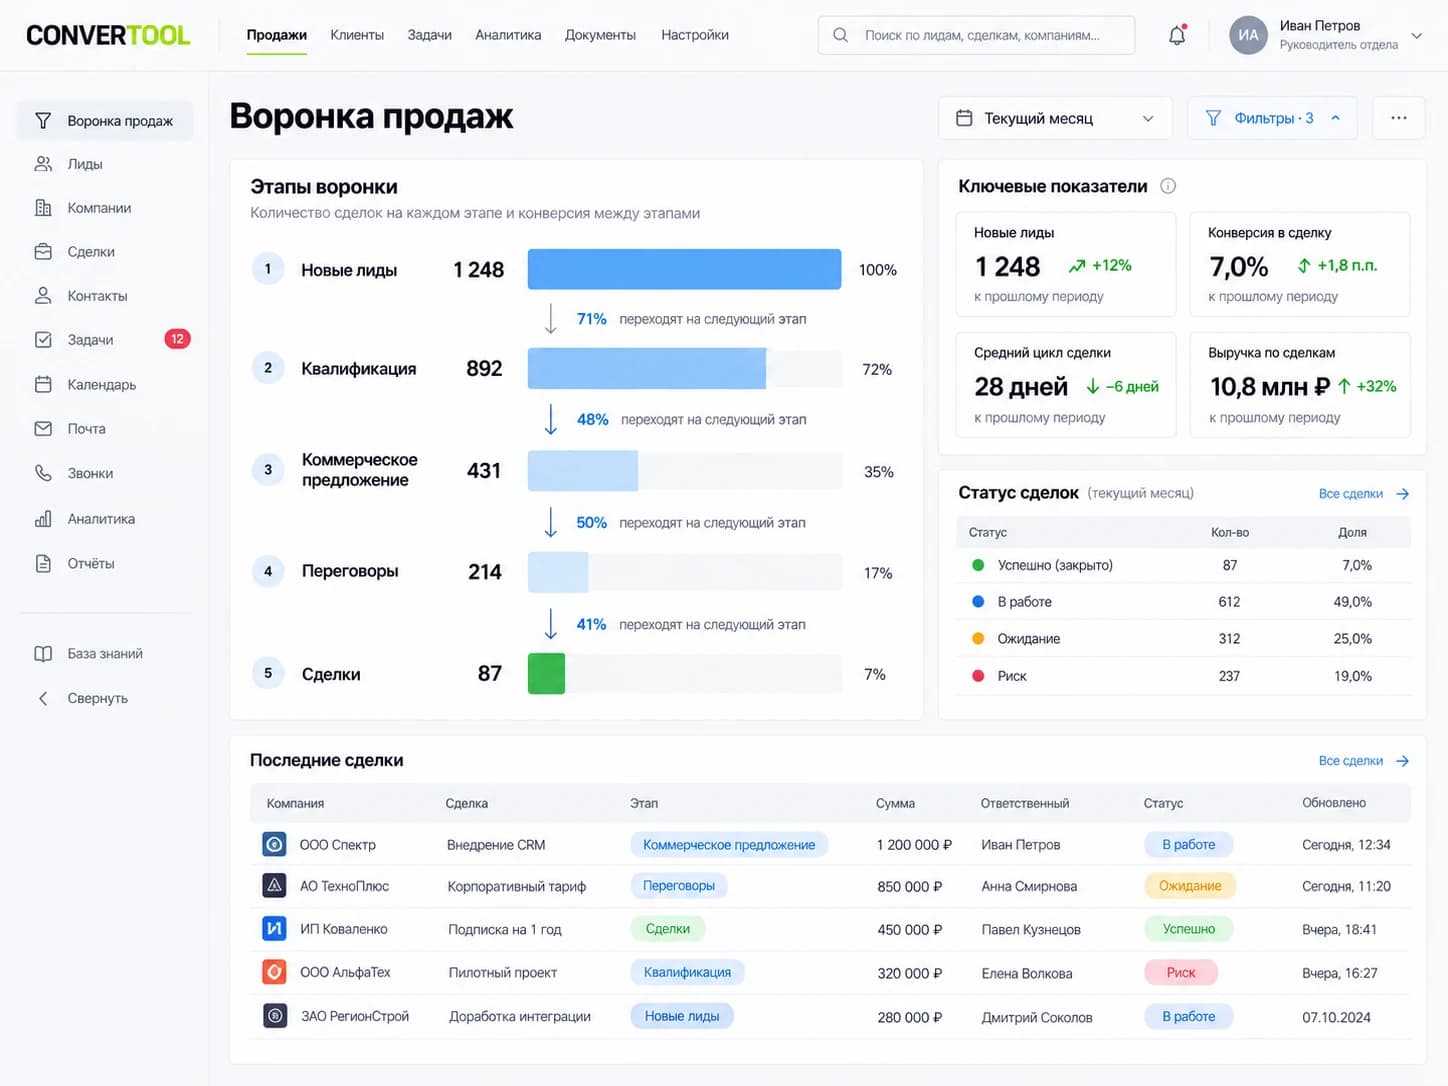Switch to the Документы top tab
The height and width of the screenshot is (1086, 1448).
(x=600, y=35)
